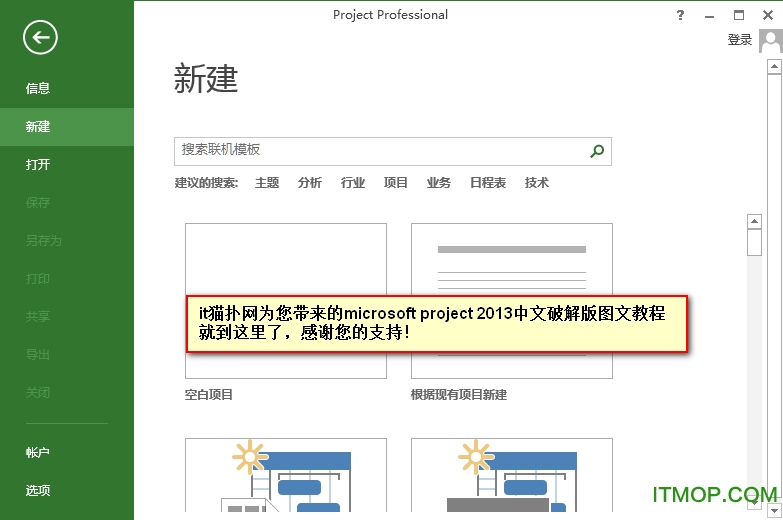Click the inner template list scrollbar thumb
This screenshot has width=783, height=520.
tap(754, 243)
